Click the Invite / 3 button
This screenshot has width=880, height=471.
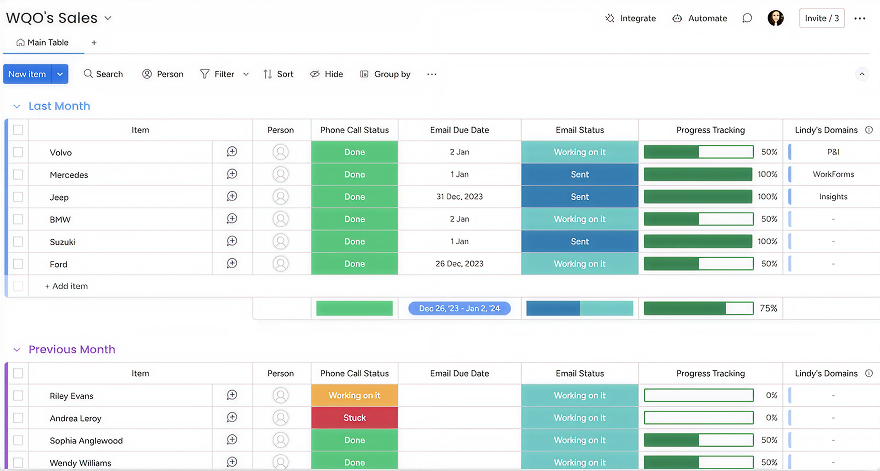tap(822, 18)
